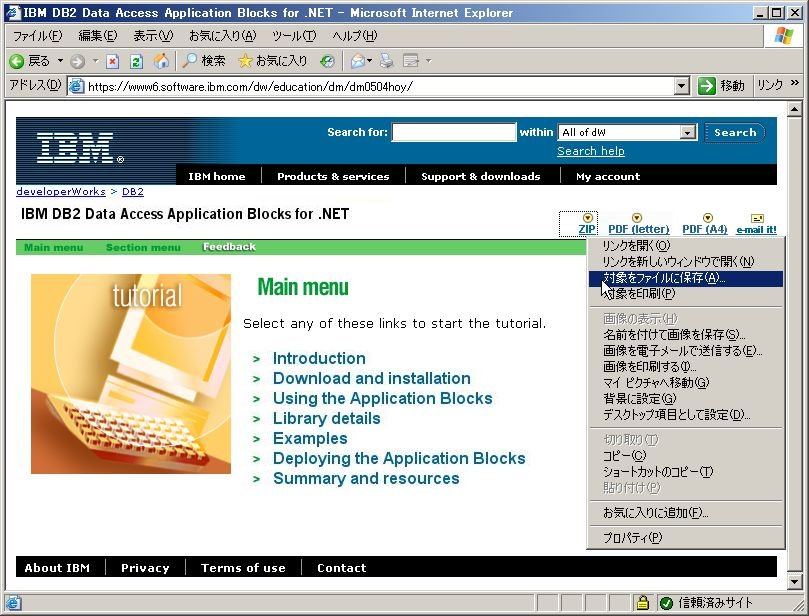Click the padlock security icon in status bar
Viewport: 809px width, 616px height.
[642, 602]
